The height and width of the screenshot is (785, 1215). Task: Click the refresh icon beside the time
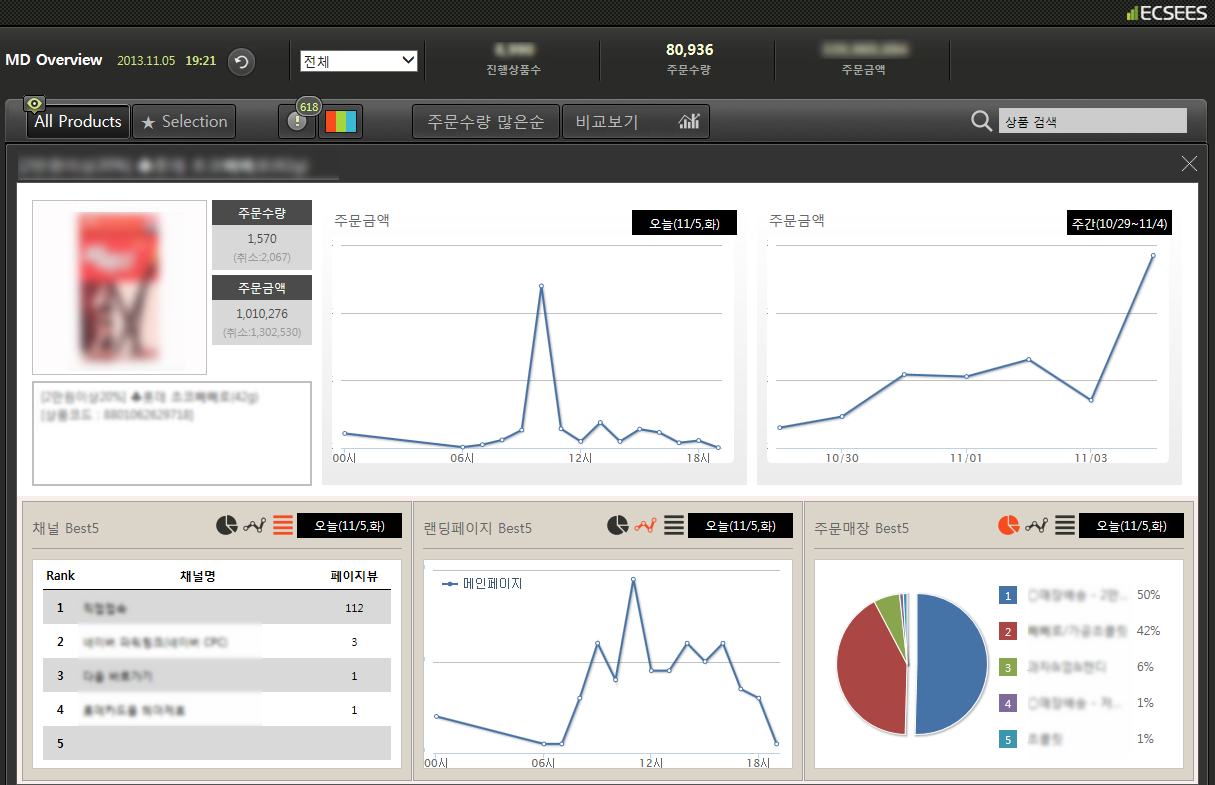(x=241, y=62)
